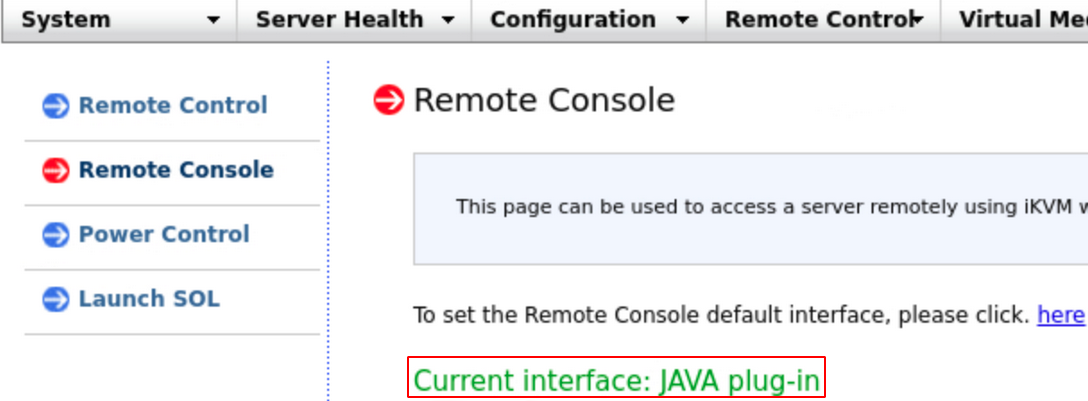Screen dimensions: 1088x401
Task: Click the blue arrow icon next to Power Control
Action: pyautogui.click(x=55, y=235)
